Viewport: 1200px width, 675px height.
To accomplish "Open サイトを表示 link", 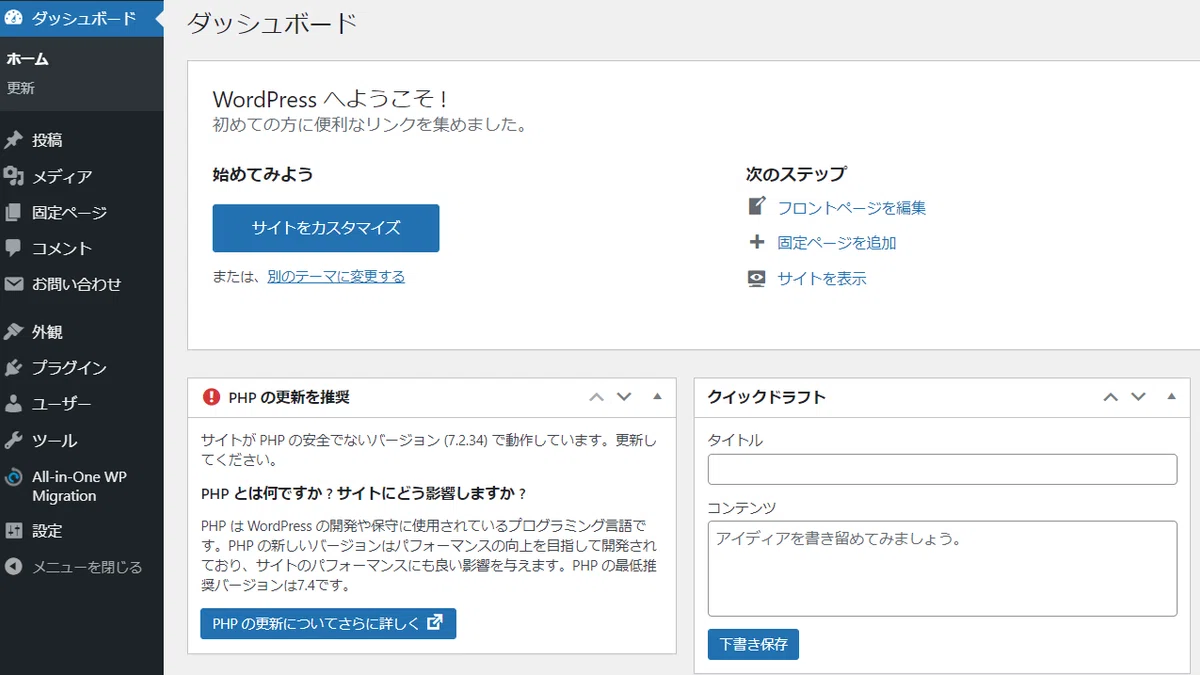I will click(x=822, y=279).
